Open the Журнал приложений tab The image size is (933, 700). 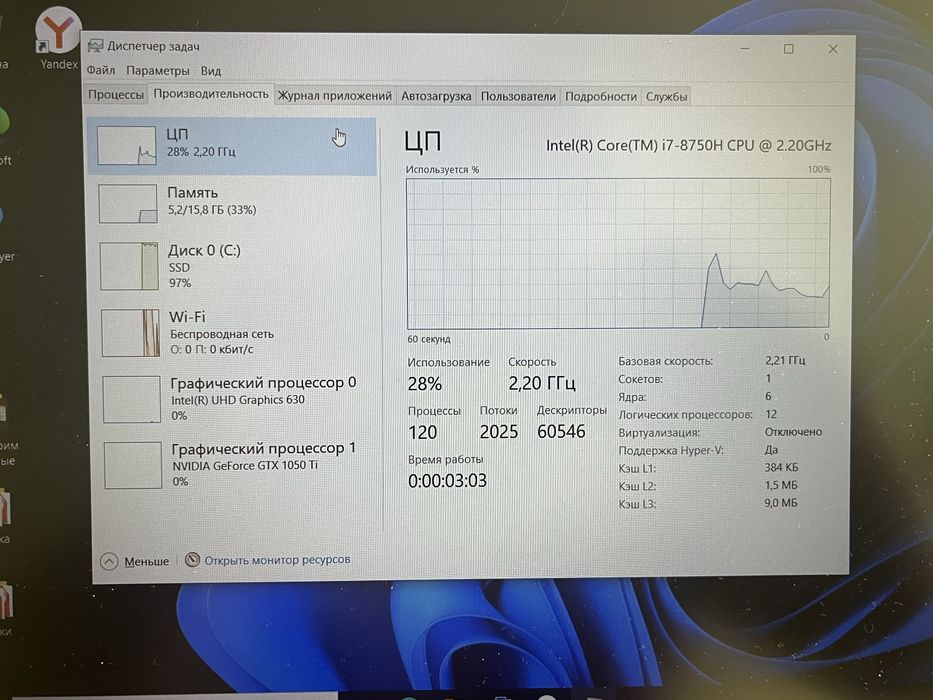[334, 96]
